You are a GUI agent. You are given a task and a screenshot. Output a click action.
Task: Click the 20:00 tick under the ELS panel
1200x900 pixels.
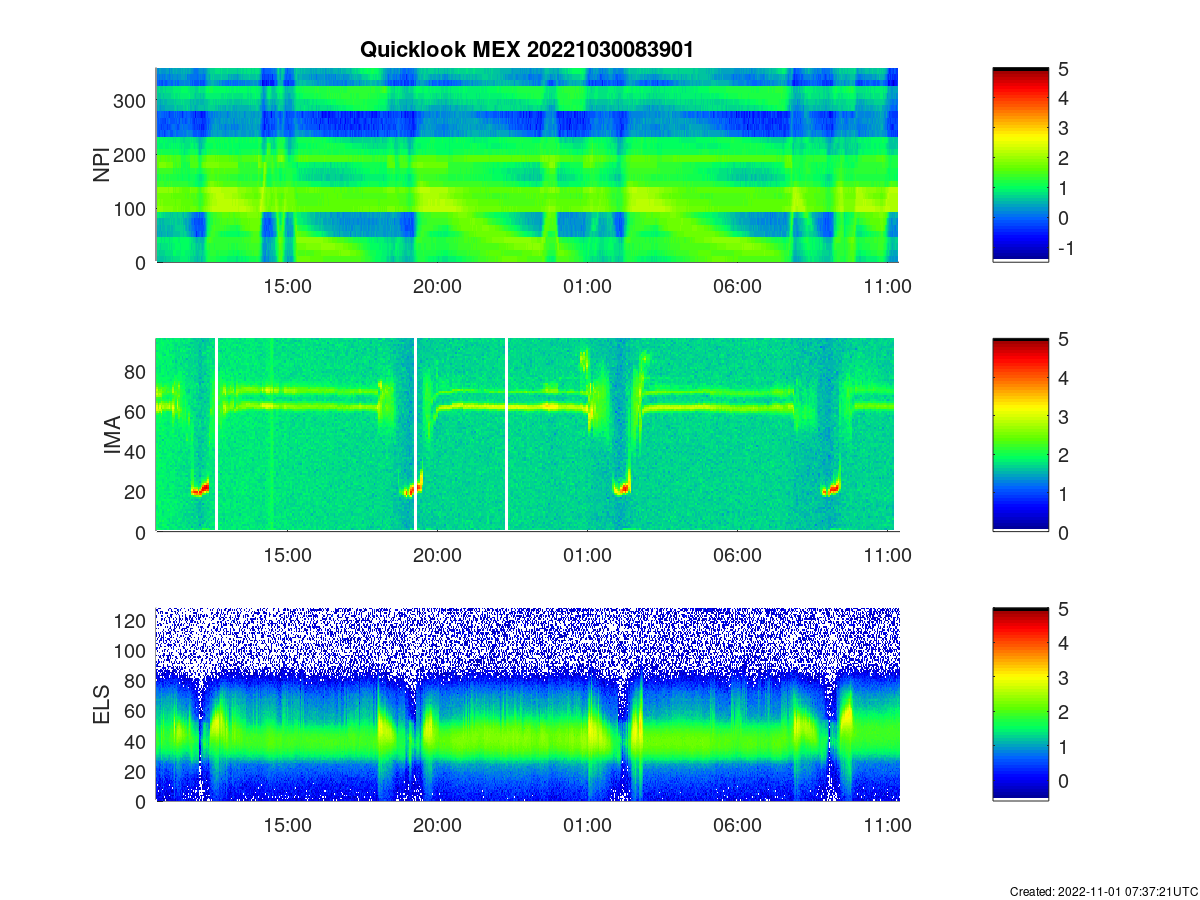438,826
